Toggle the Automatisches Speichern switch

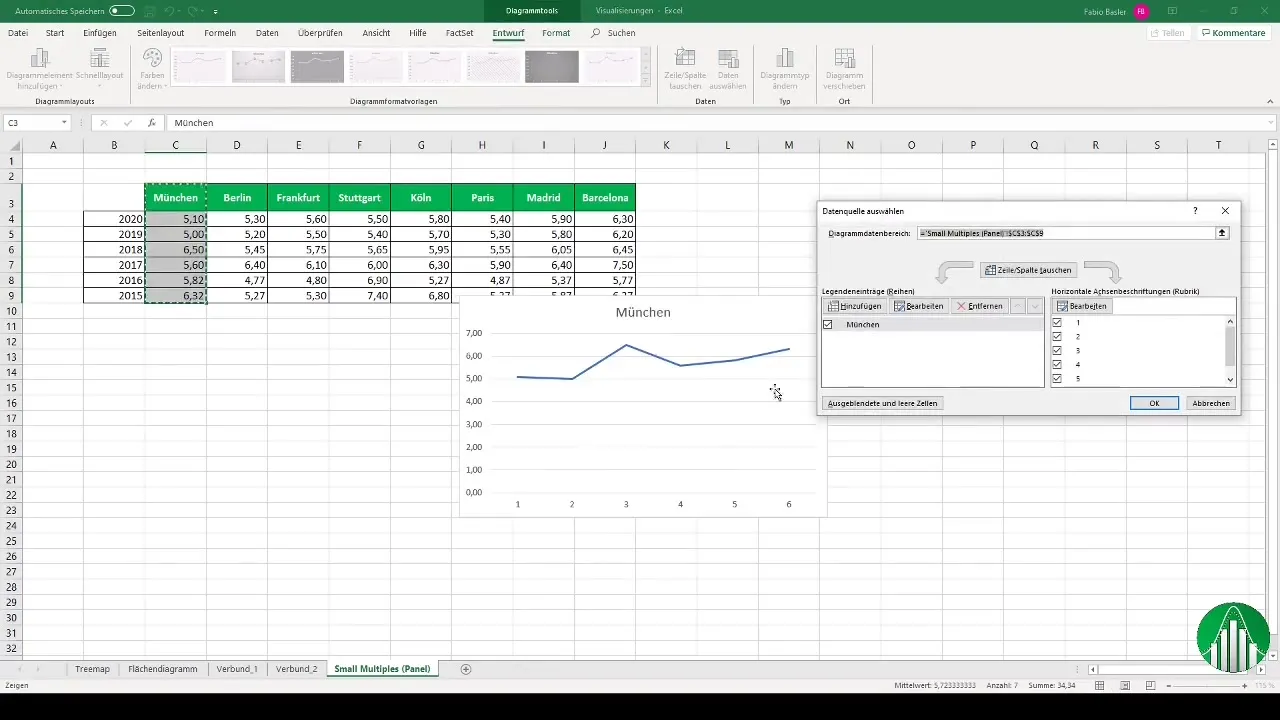[122, 10]
